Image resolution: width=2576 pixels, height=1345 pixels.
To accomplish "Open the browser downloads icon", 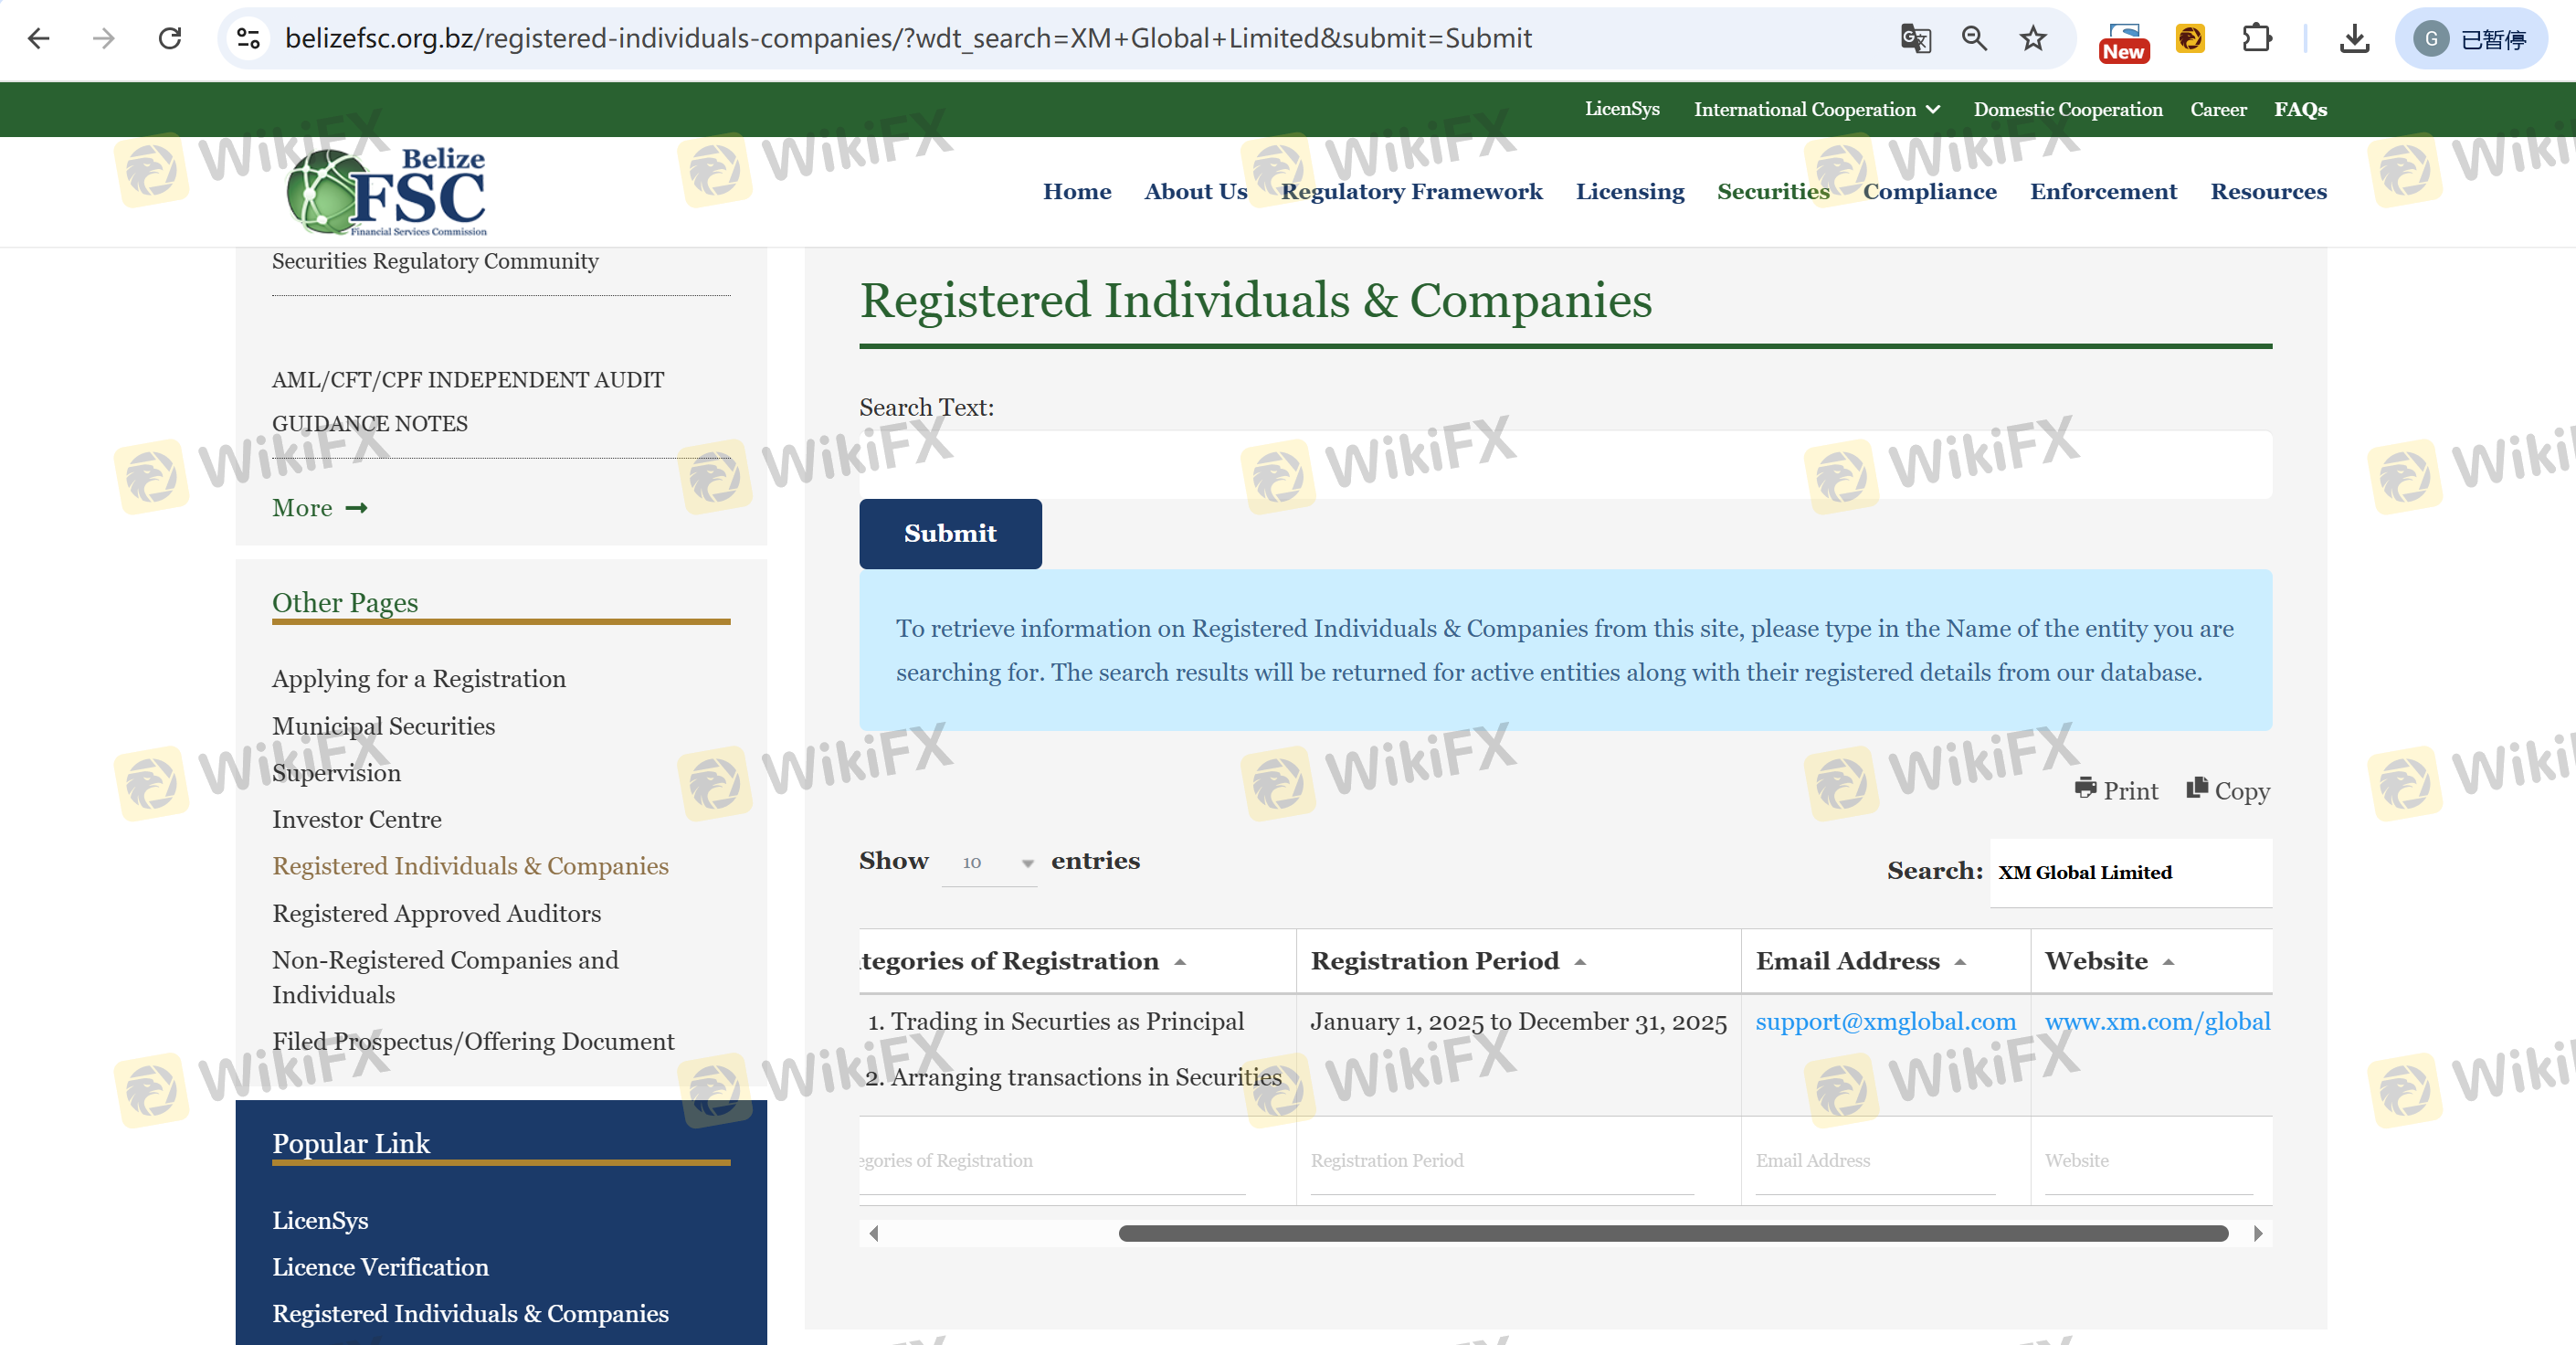I will coord(2354,38).
